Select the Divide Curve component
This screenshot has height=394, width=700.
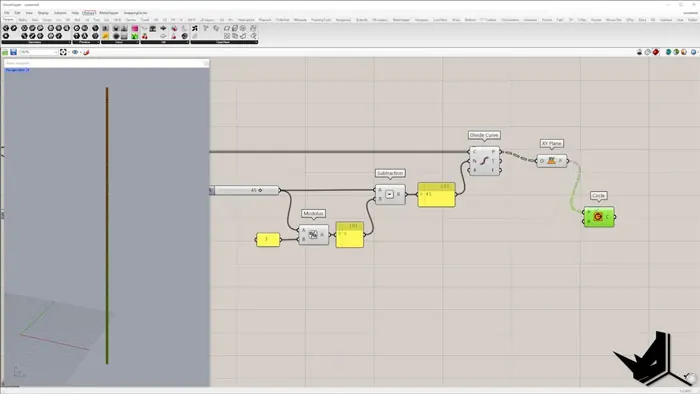point(485,161)
